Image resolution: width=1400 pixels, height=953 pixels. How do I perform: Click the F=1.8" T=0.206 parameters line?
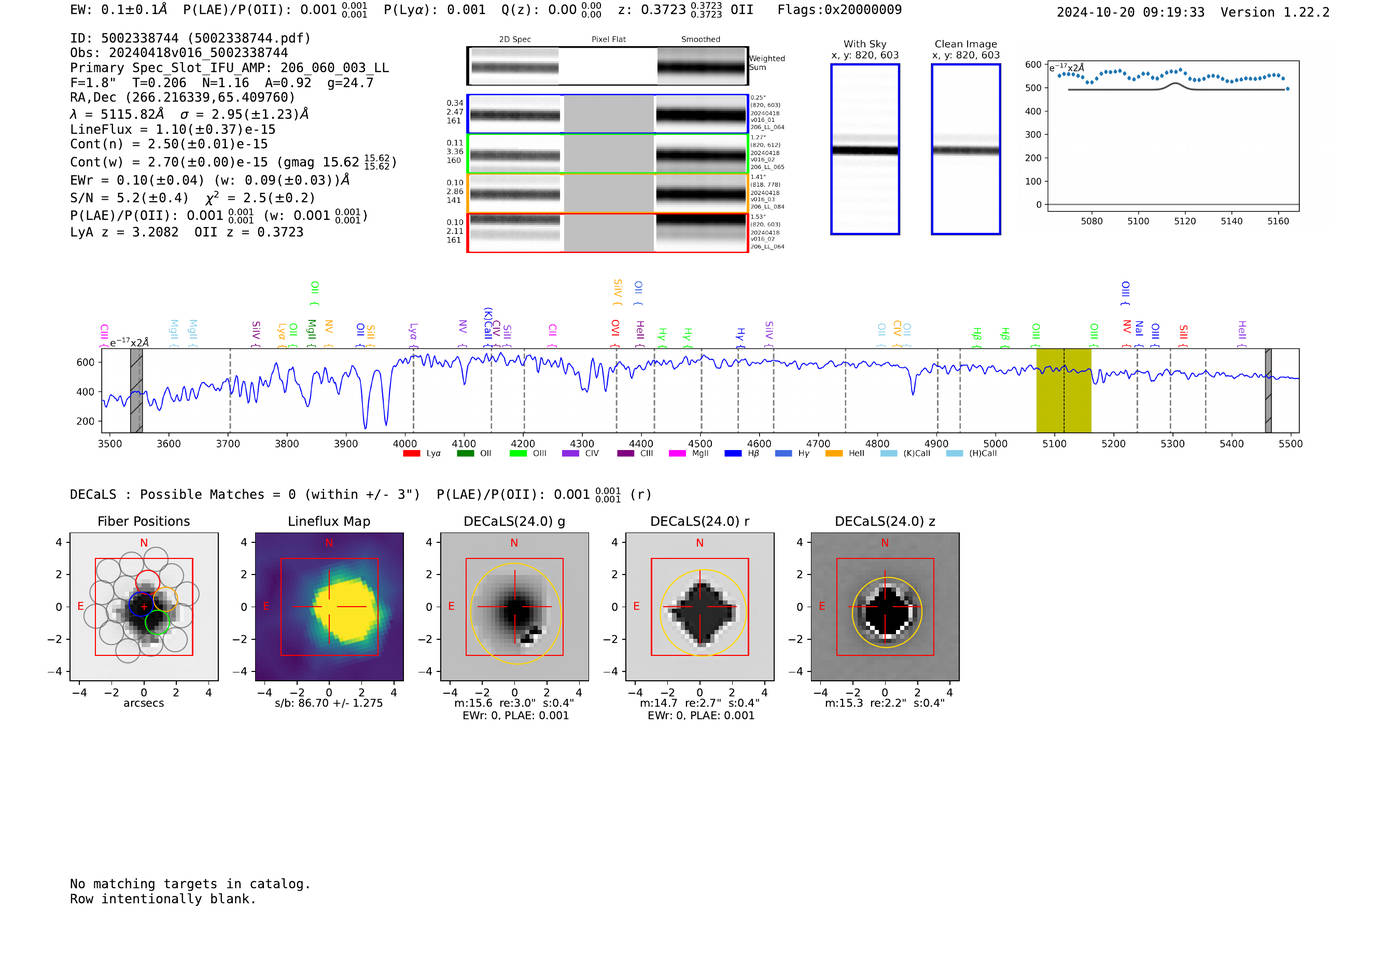click(222, 83)
